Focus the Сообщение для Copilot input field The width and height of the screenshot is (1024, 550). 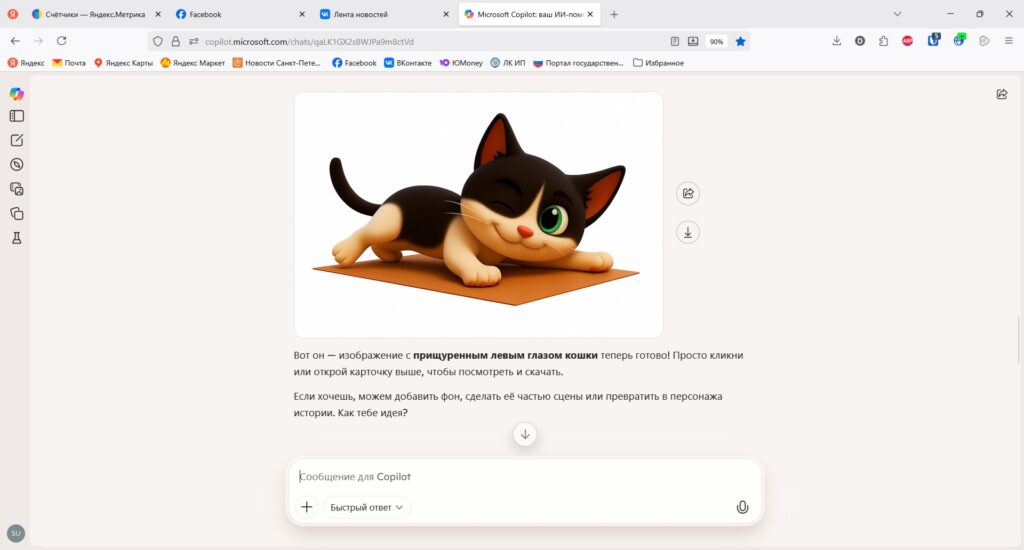click(522, 477)
